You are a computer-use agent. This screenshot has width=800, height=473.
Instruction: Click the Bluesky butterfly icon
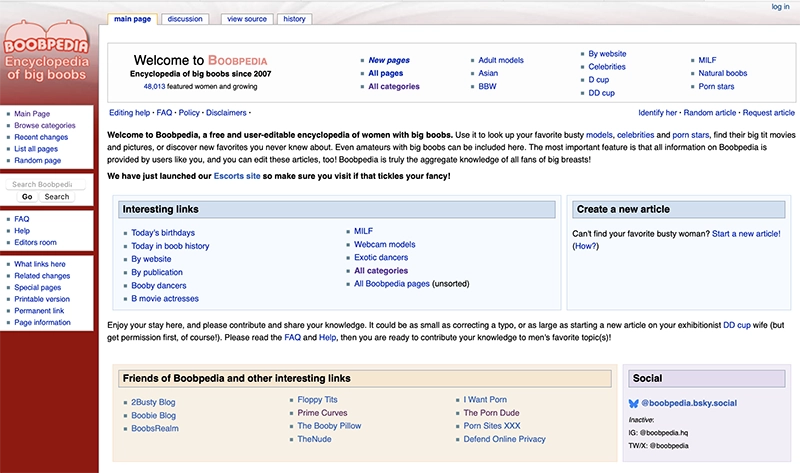[x=633, y=403]
